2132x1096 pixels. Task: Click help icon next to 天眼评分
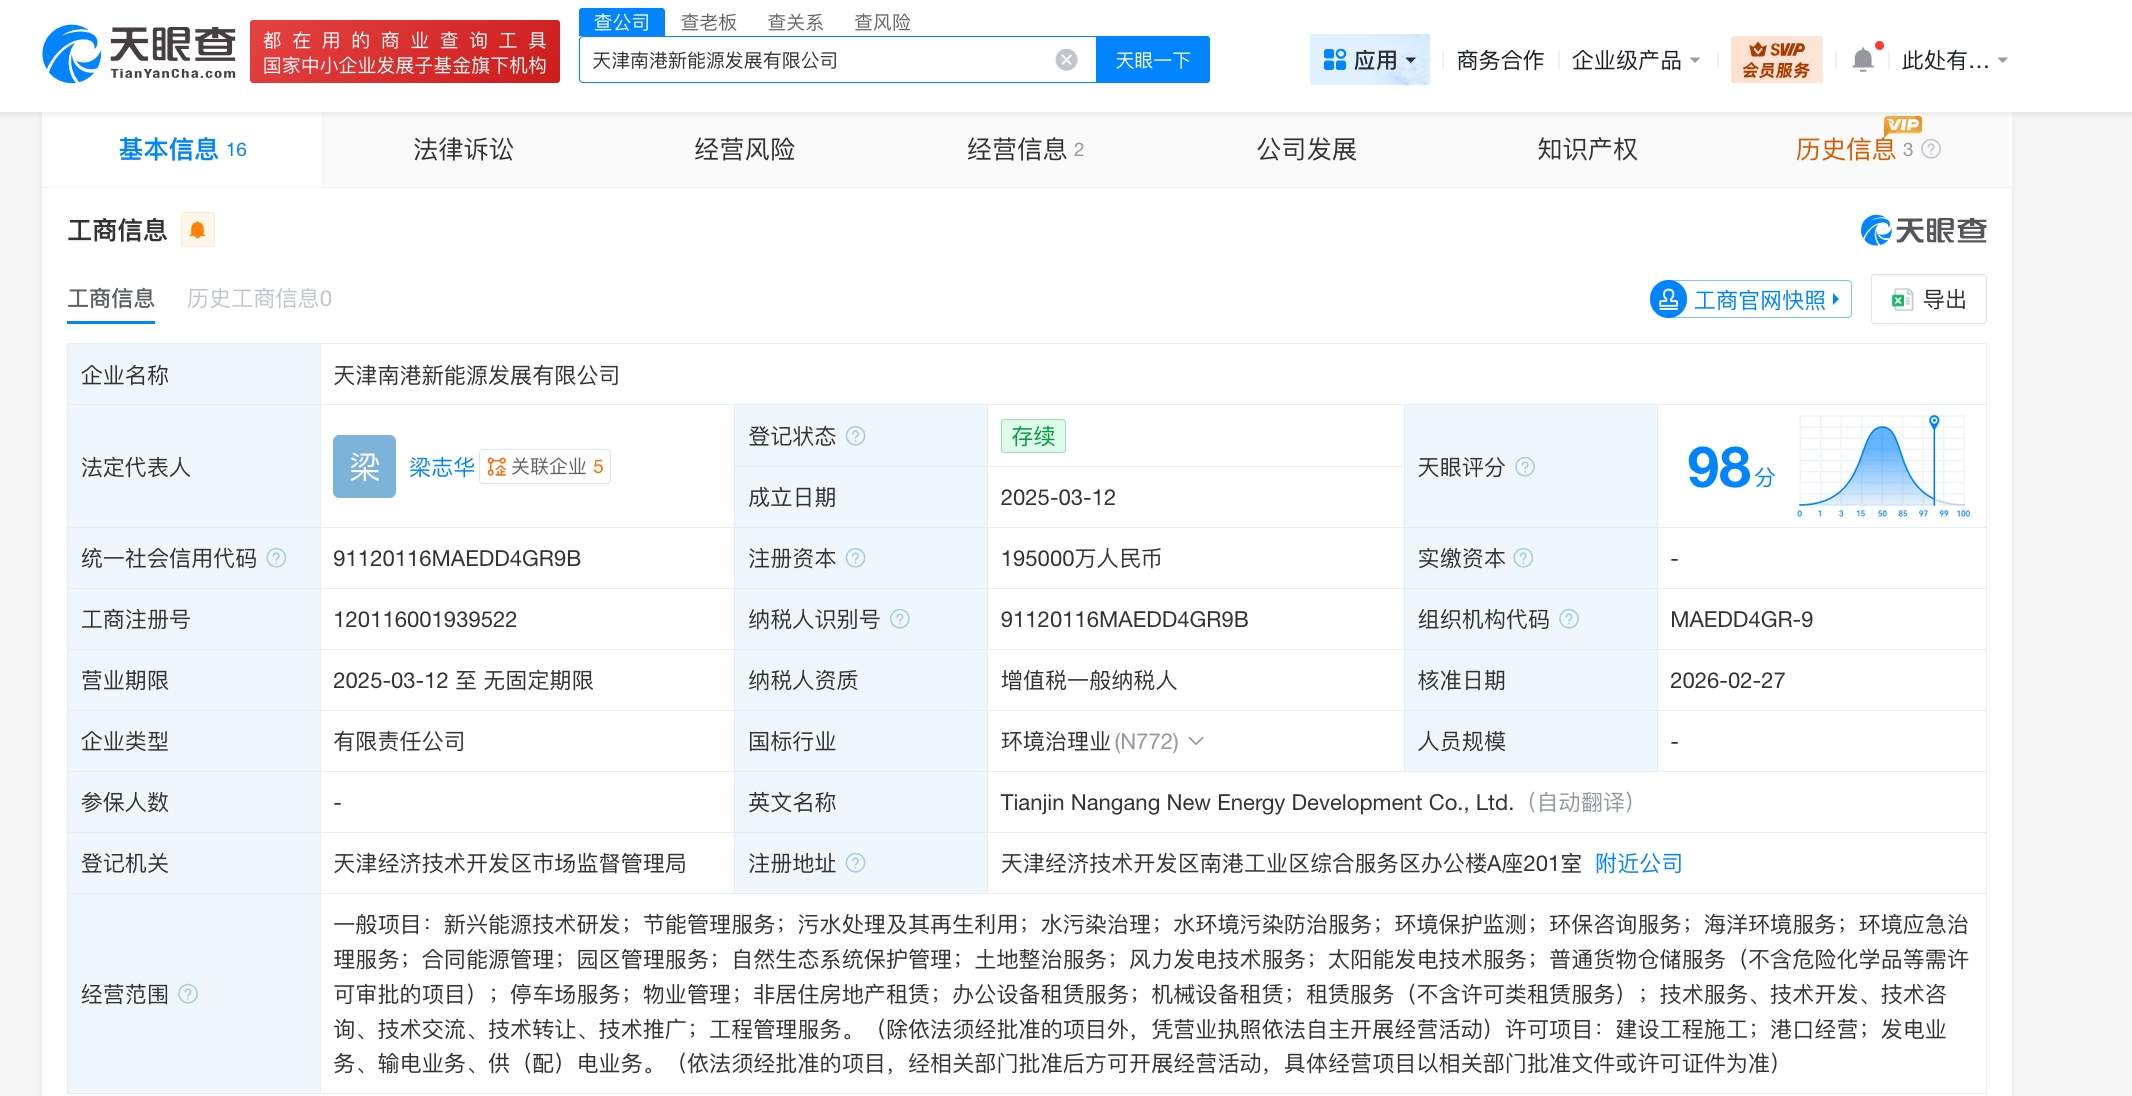pyautogui.click(x=1524, y=467)
